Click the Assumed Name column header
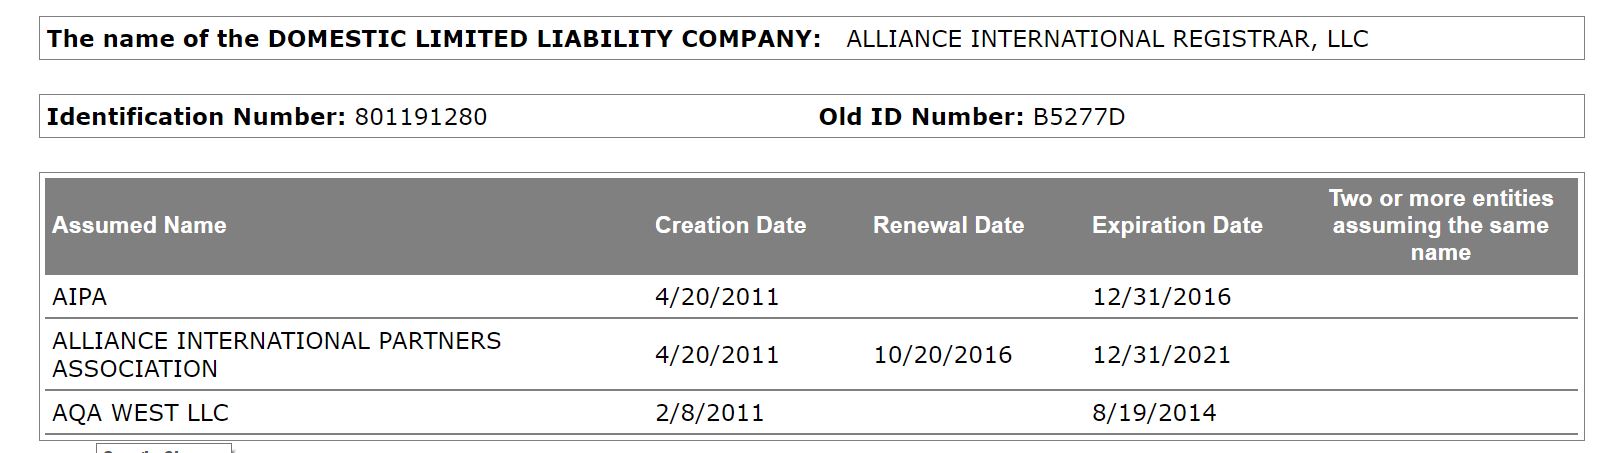Image resolution: width=1611 pixels, height=453 pixels. [139, 226]
